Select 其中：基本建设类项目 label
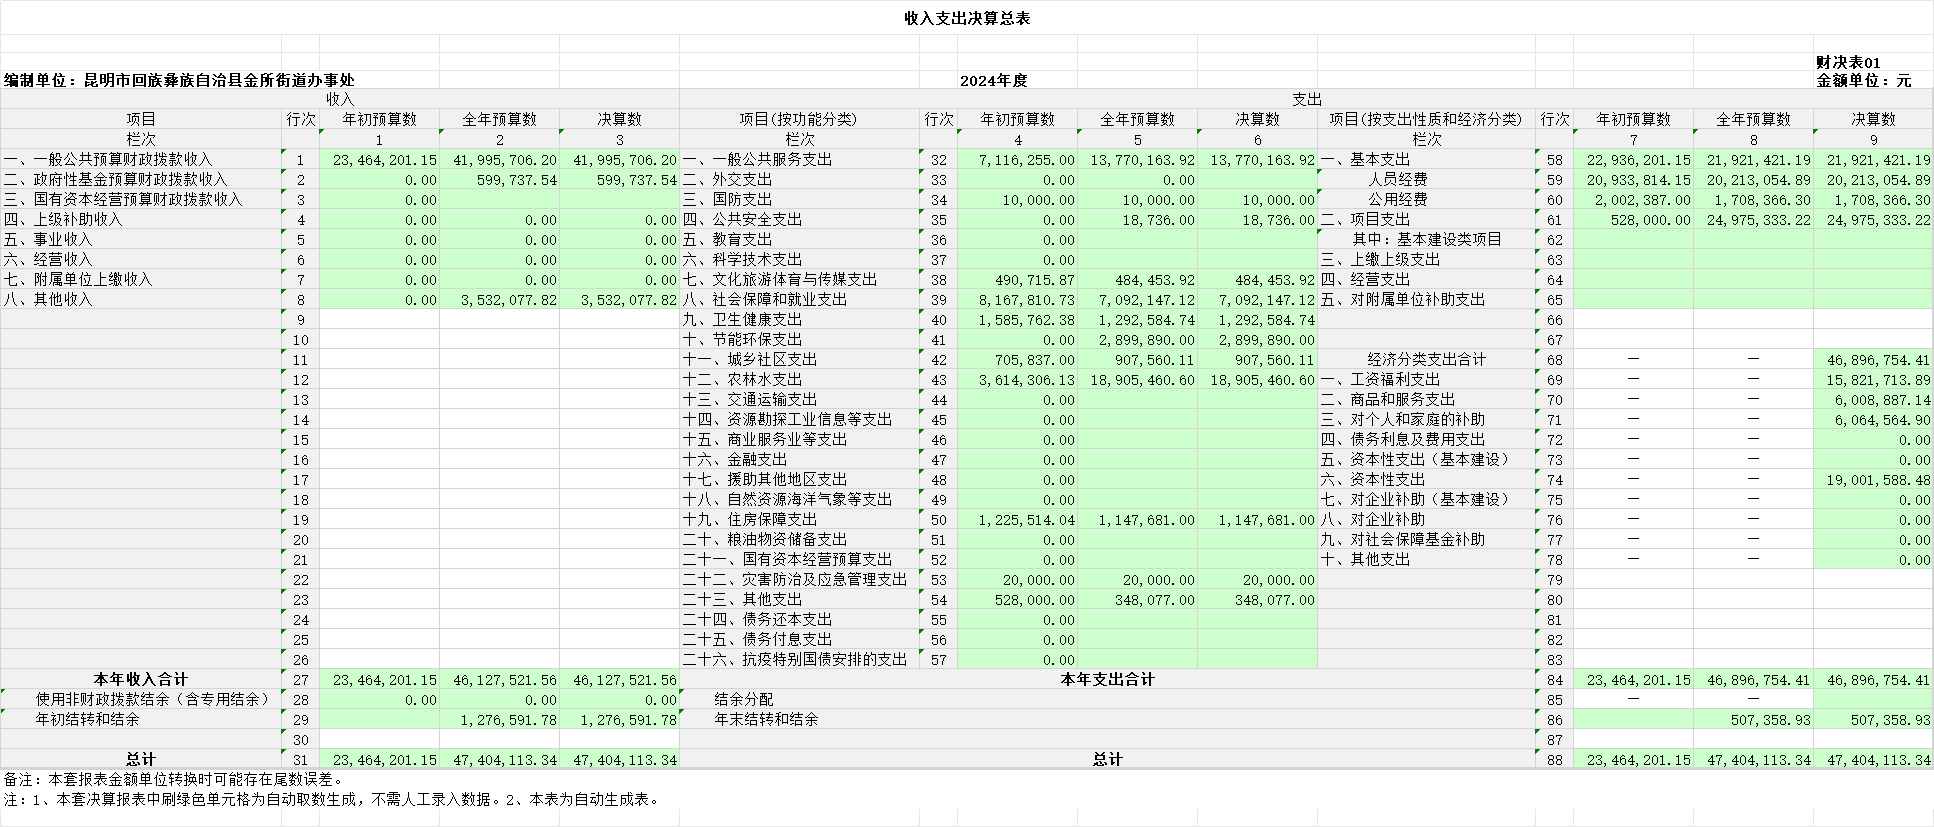Viewport: 1934px width, 827px height. coord(1427,239)
